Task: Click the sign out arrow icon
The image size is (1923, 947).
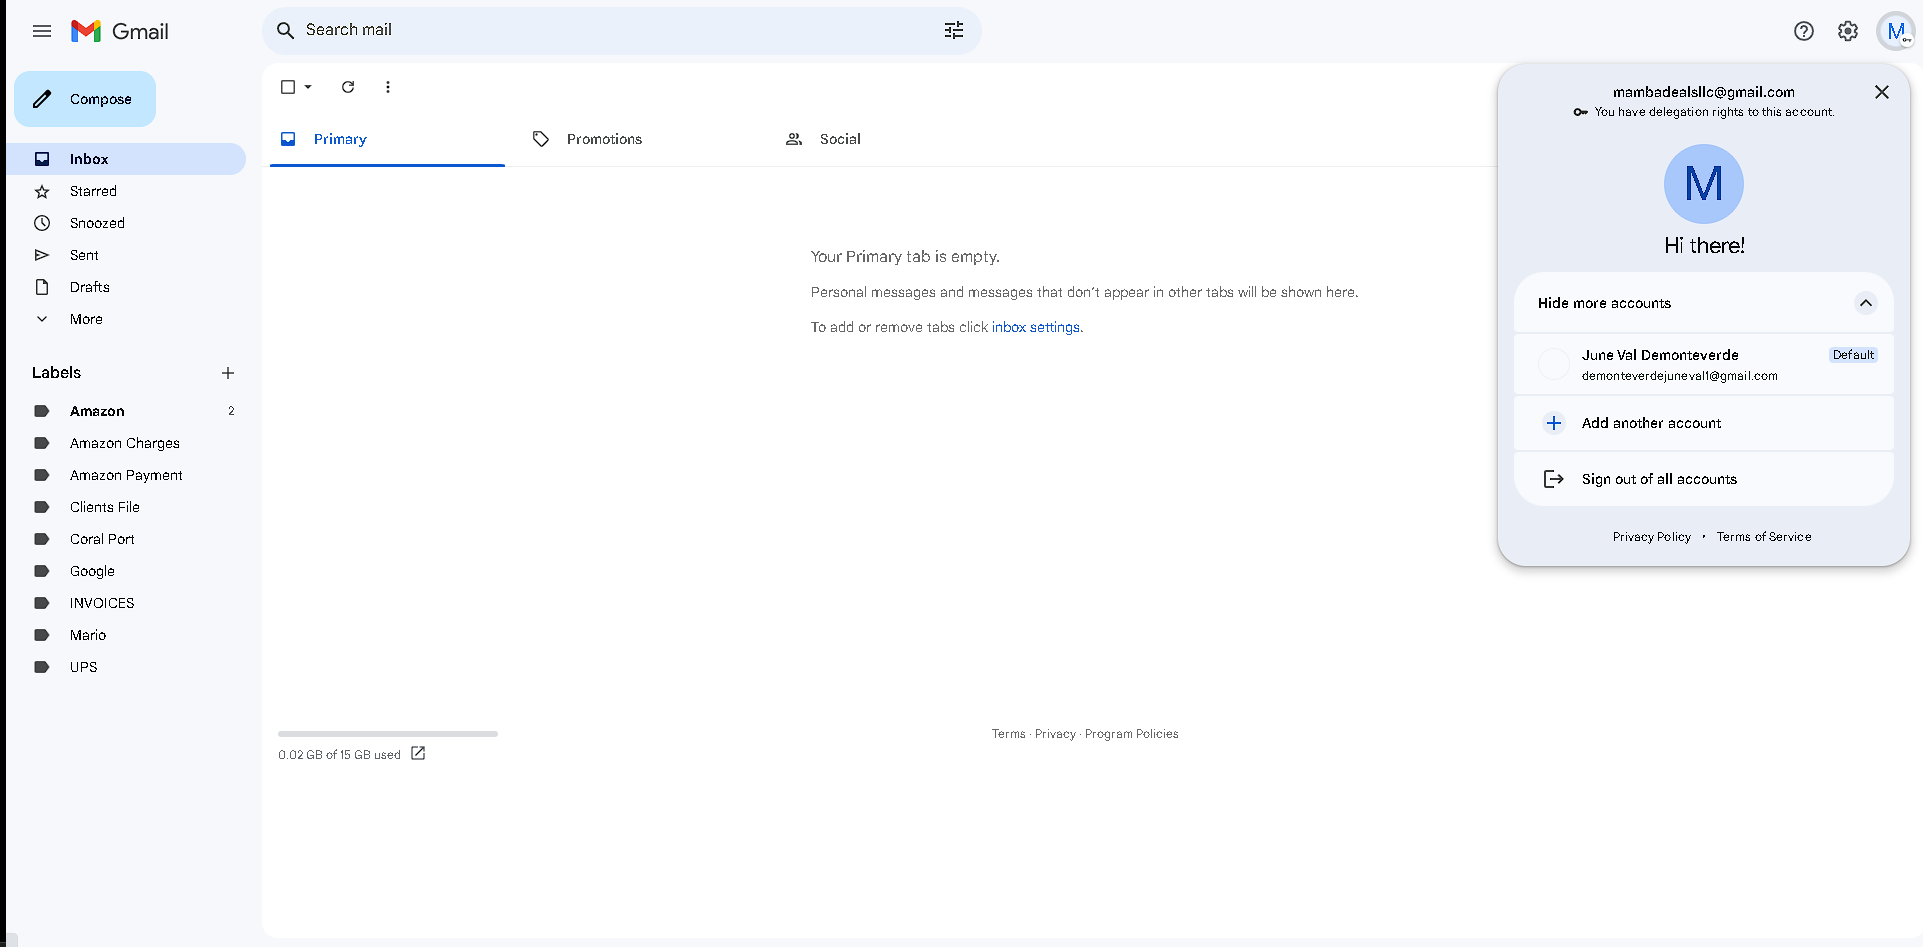Action: [1554, 479]
